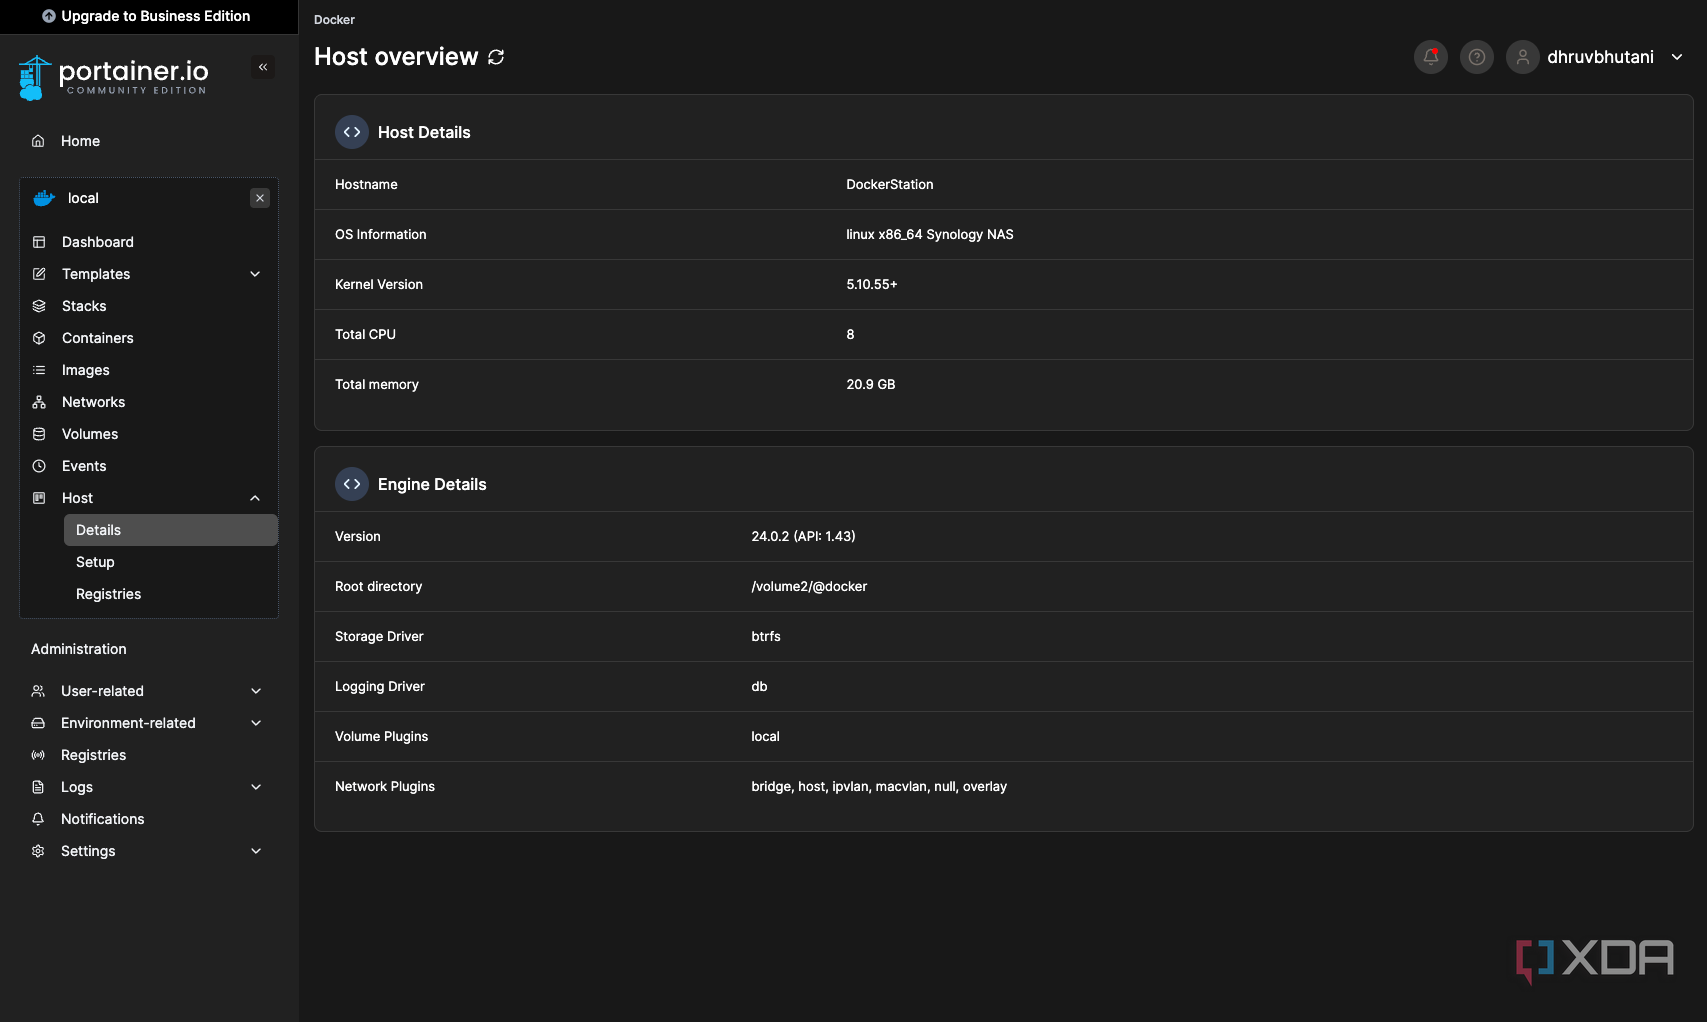
Task: Select the Details item under Host
Action: [x=171, y=530]
